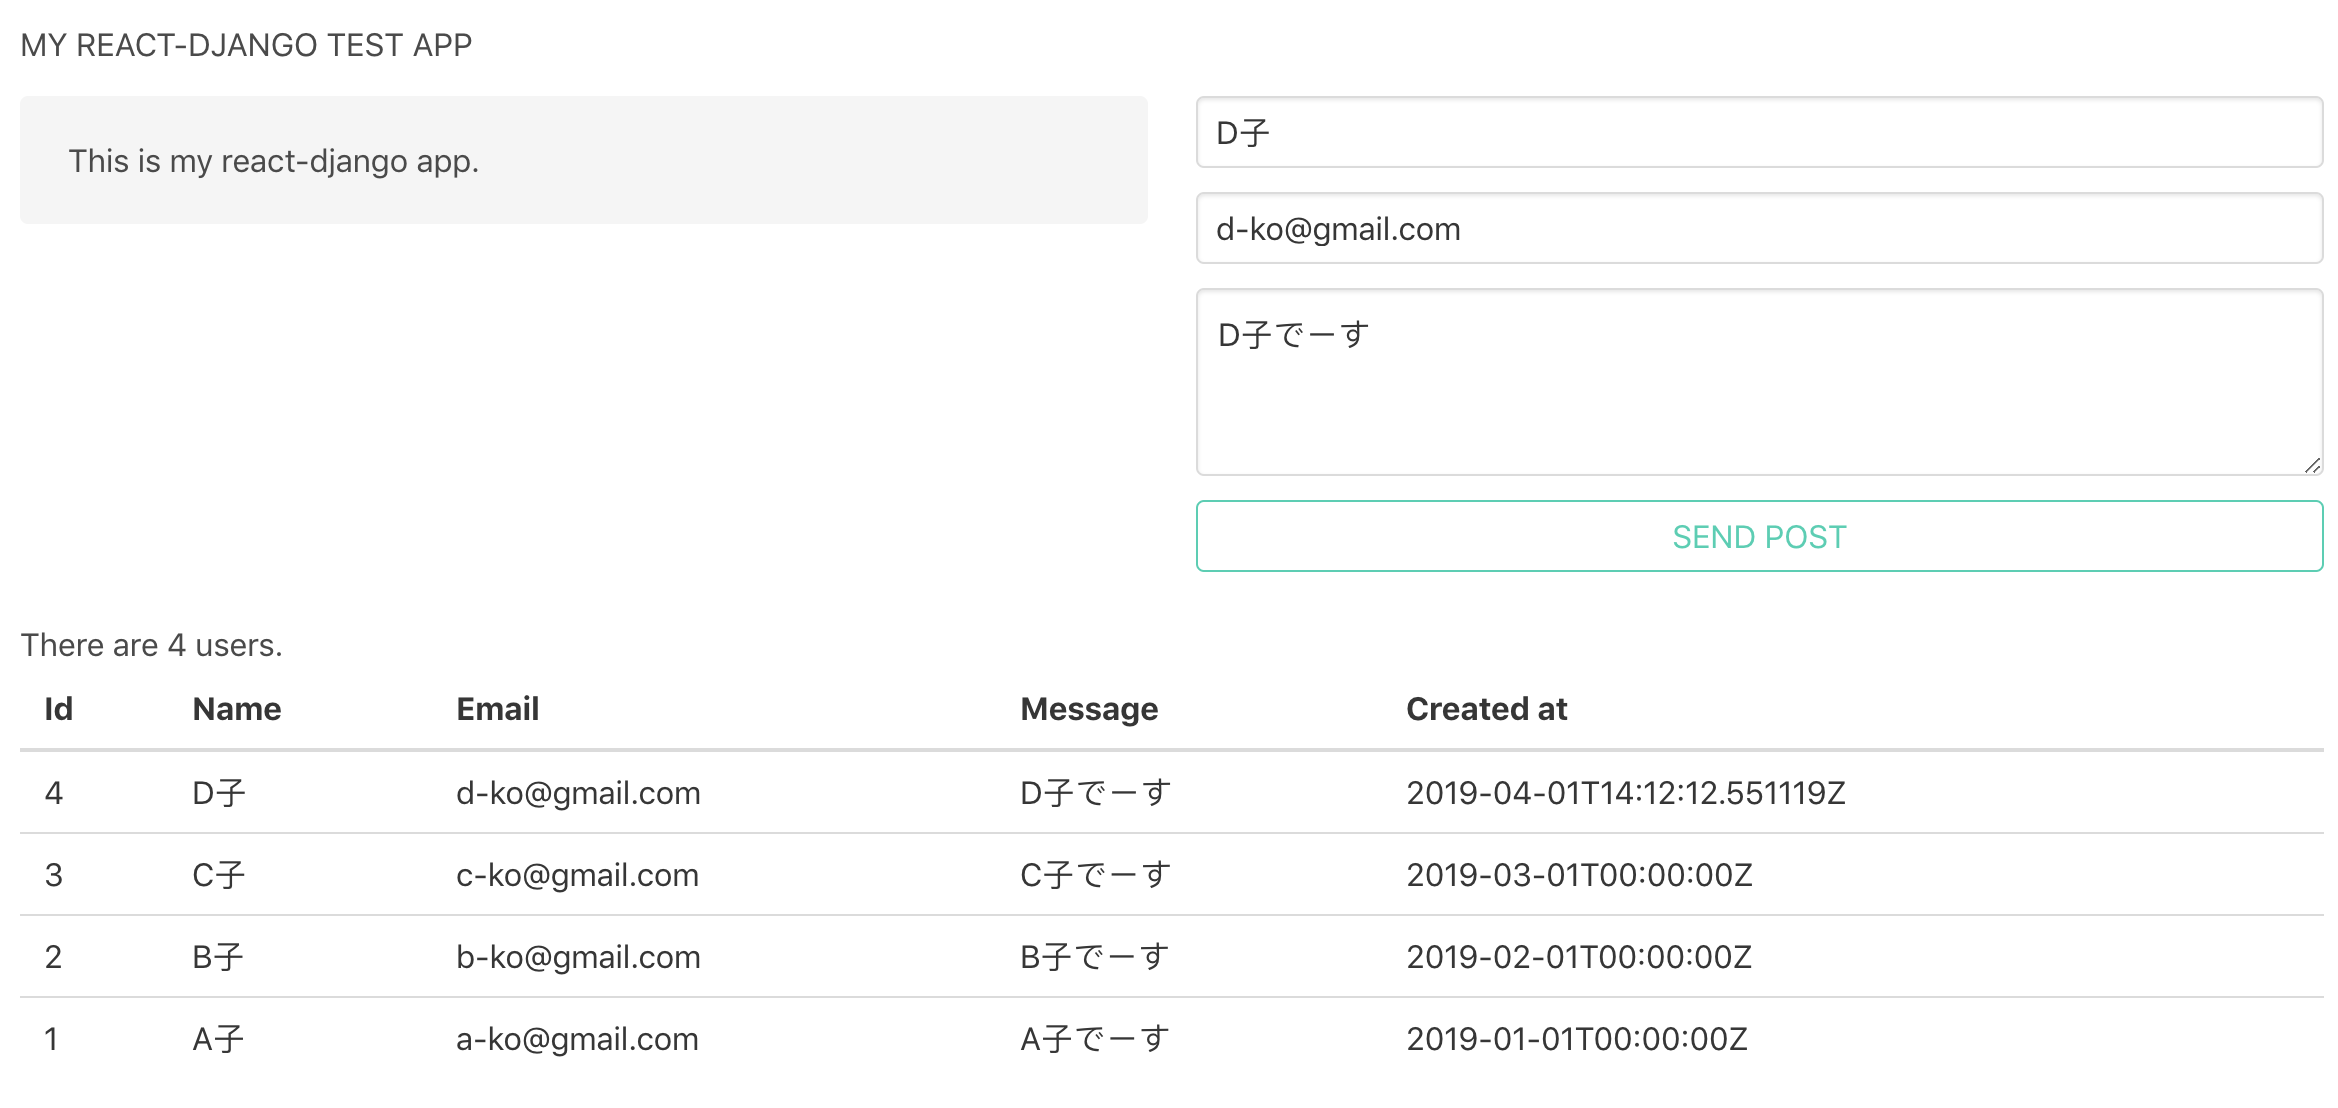Screen dimensions: 2338x1108
Task: Click the C子でーす message cell
Action: pyautogui.click(x=1095, y=875)
